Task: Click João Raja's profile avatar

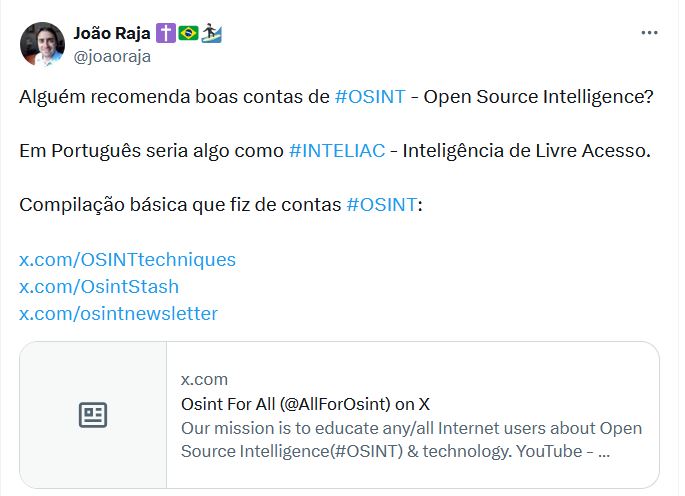Action: point(42,43)
